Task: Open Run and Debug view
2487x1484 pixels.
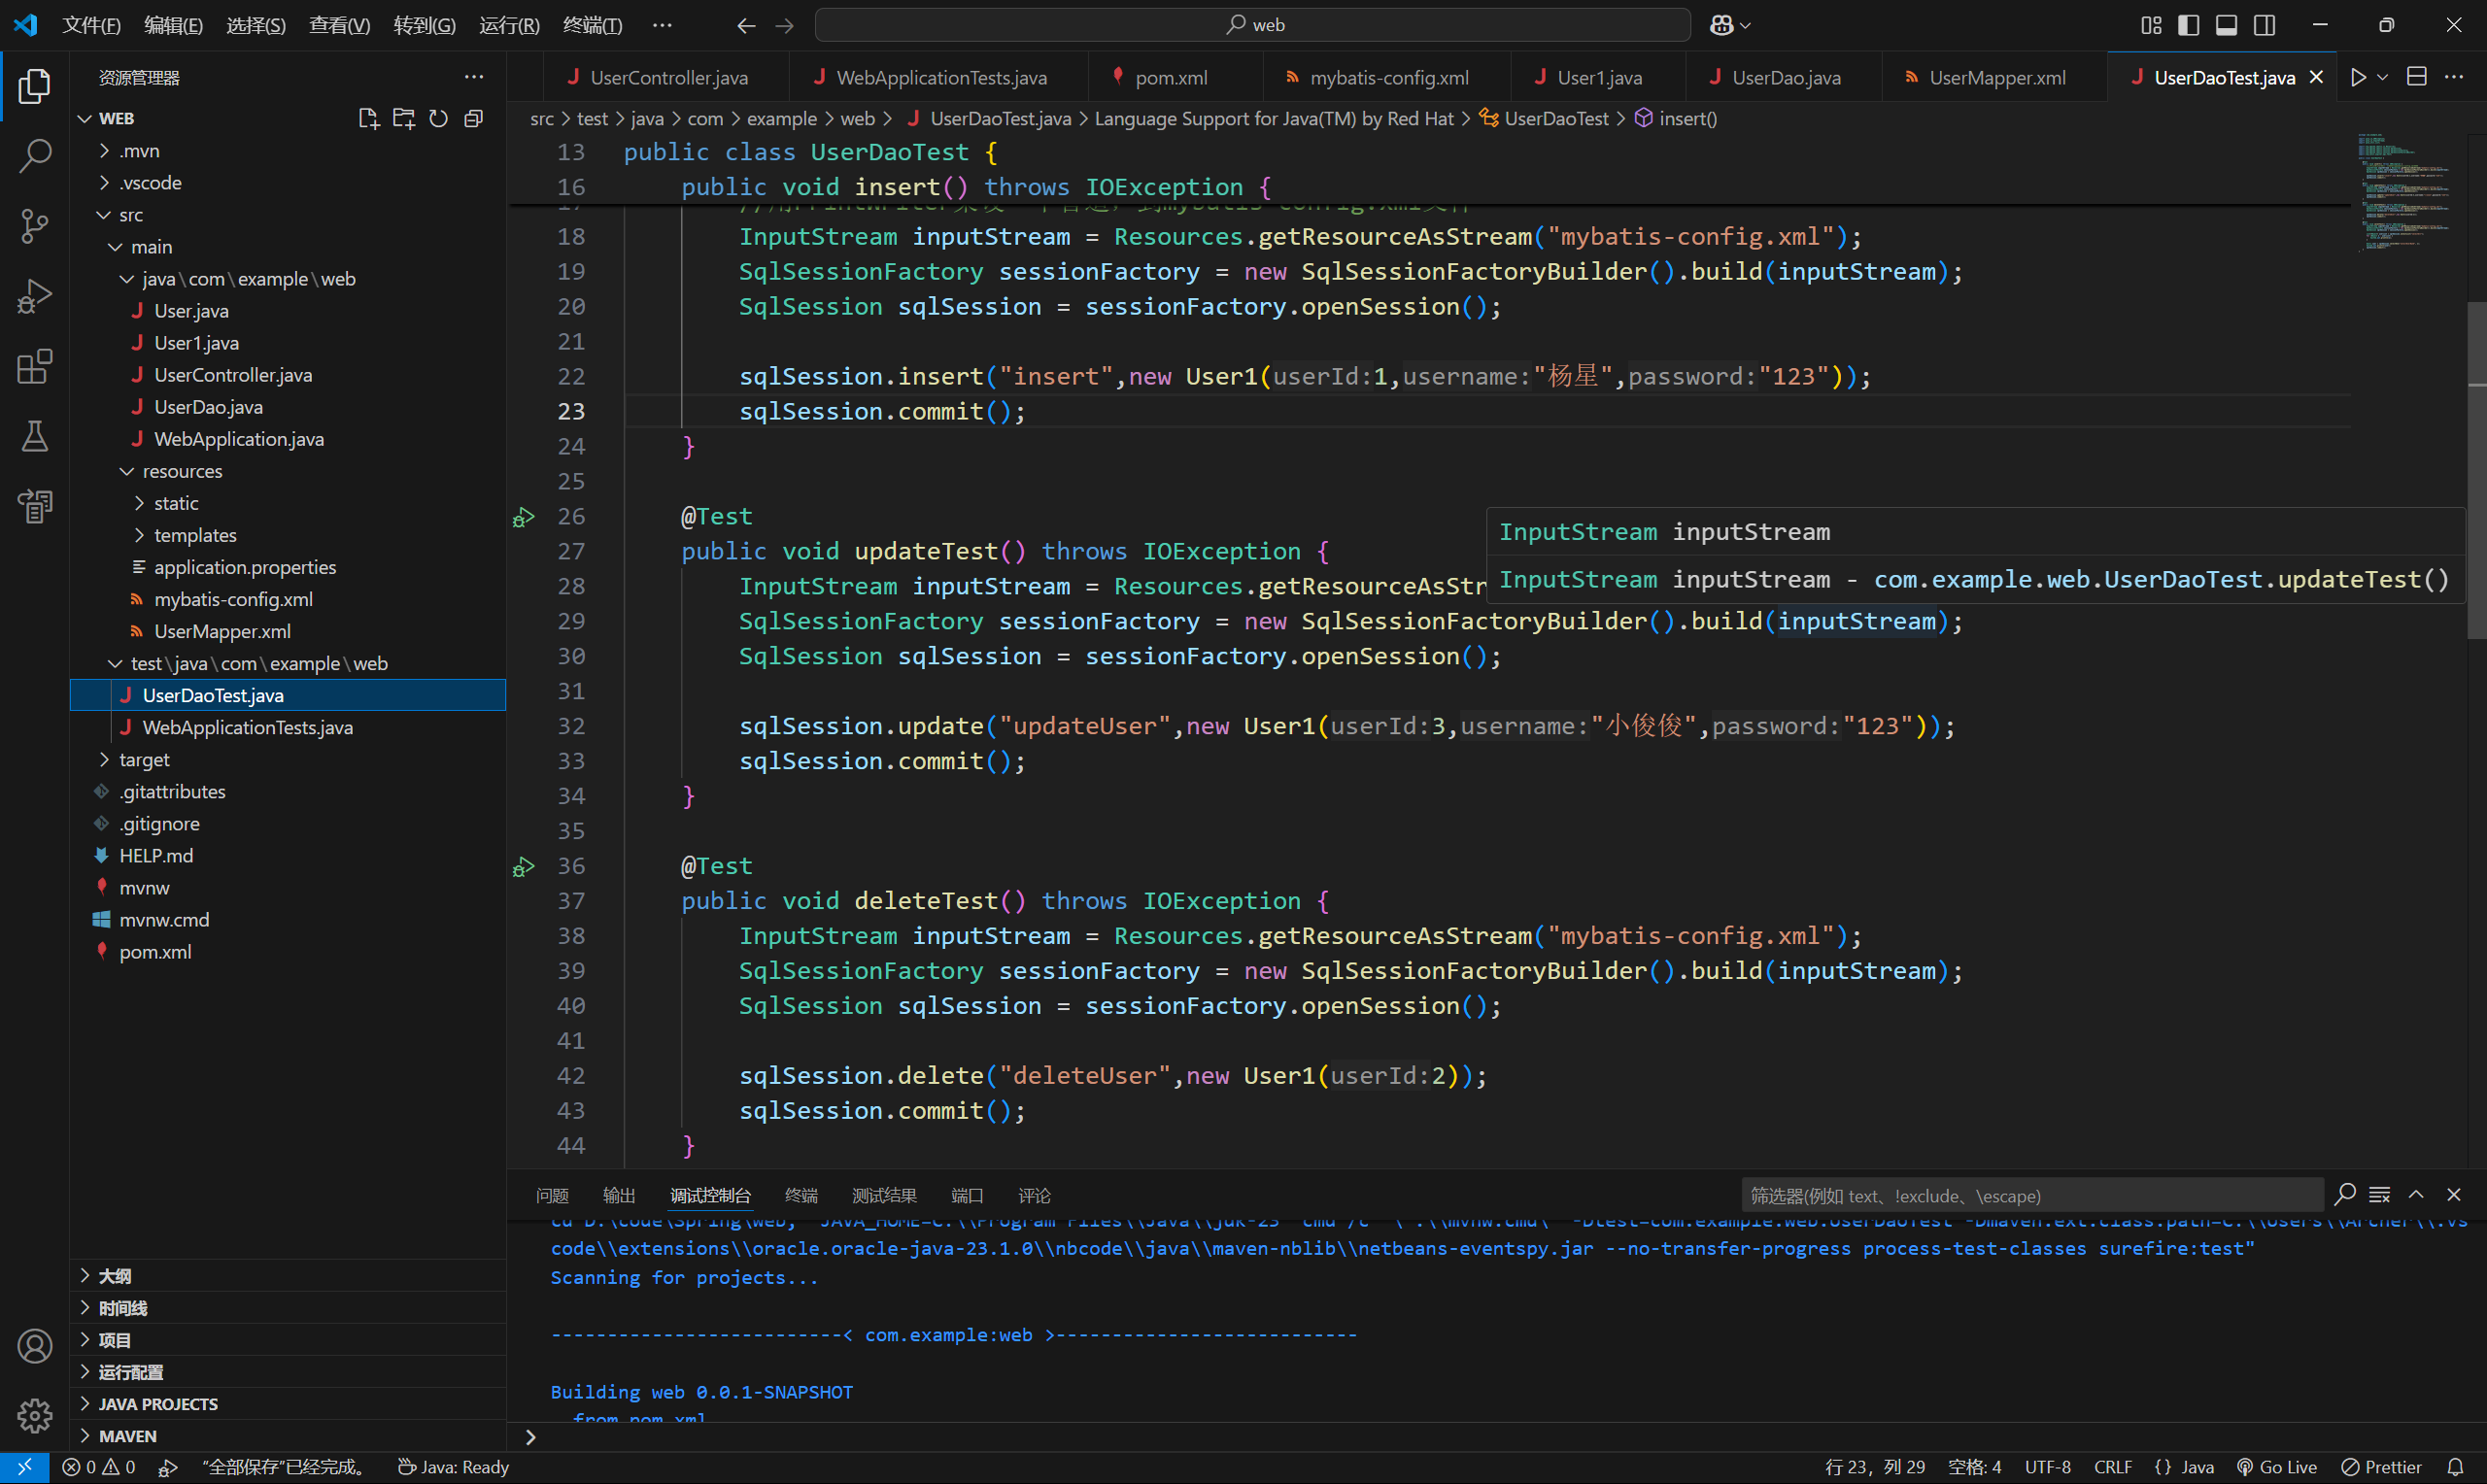Action: (35, 296)
